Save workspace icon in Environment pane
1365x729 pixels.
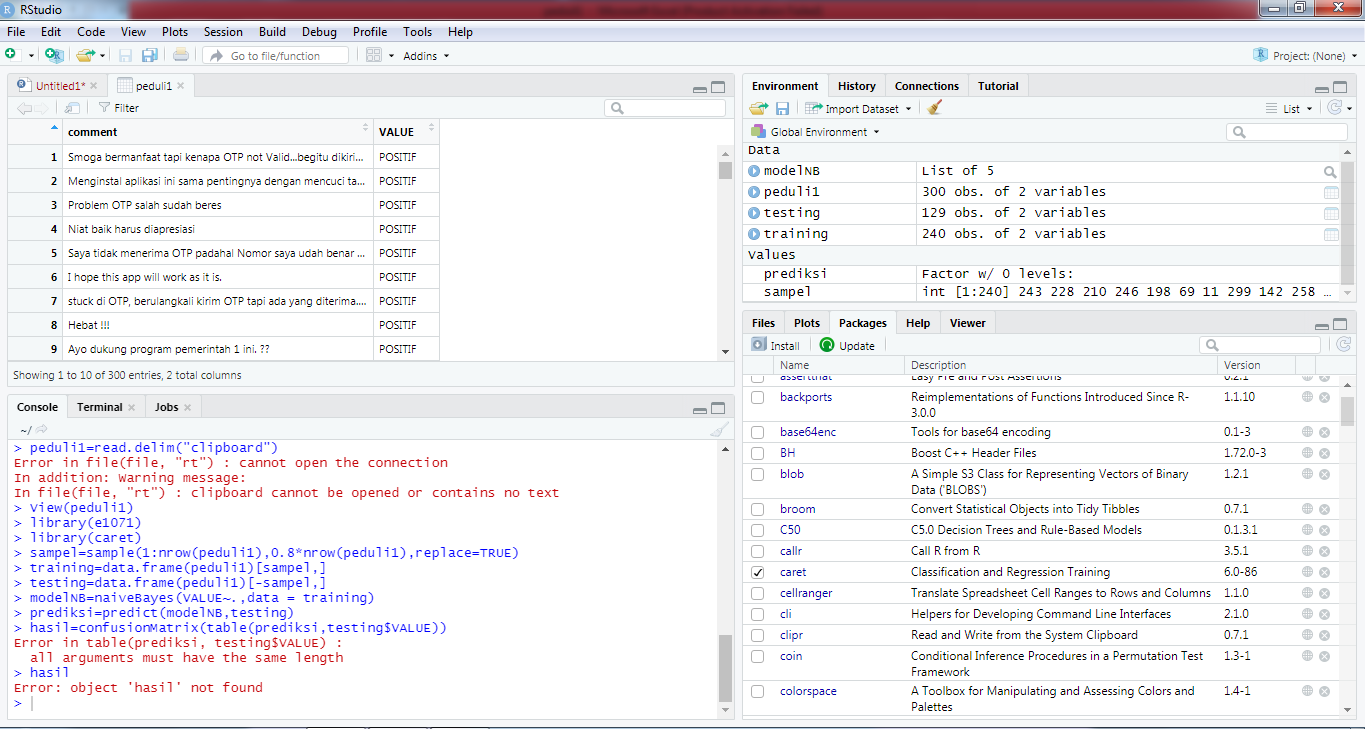782,108
